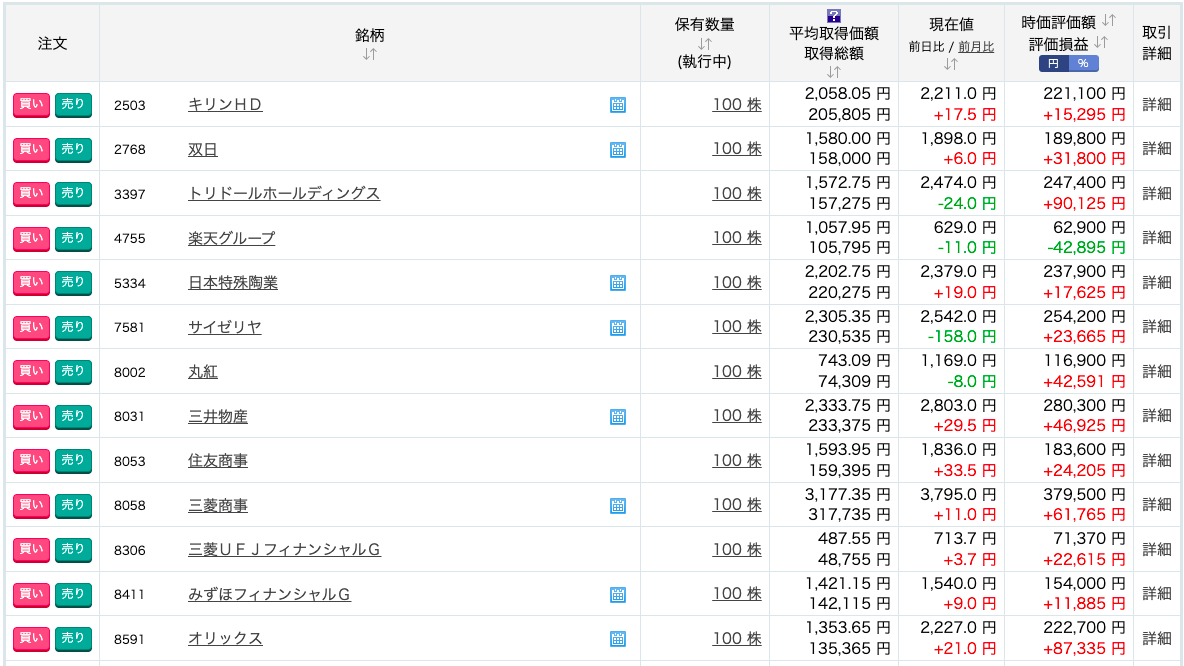1184x666 pixels.
Task: Open オリックス stock link
Action: (x=225, y=639)
